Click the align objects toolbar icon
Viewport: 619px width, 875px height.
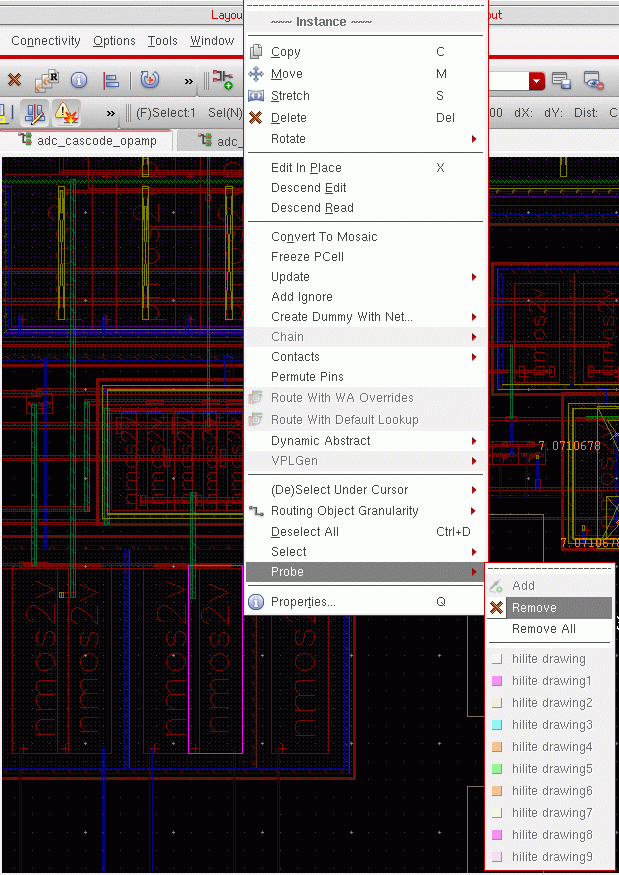[x=111, y=81]
